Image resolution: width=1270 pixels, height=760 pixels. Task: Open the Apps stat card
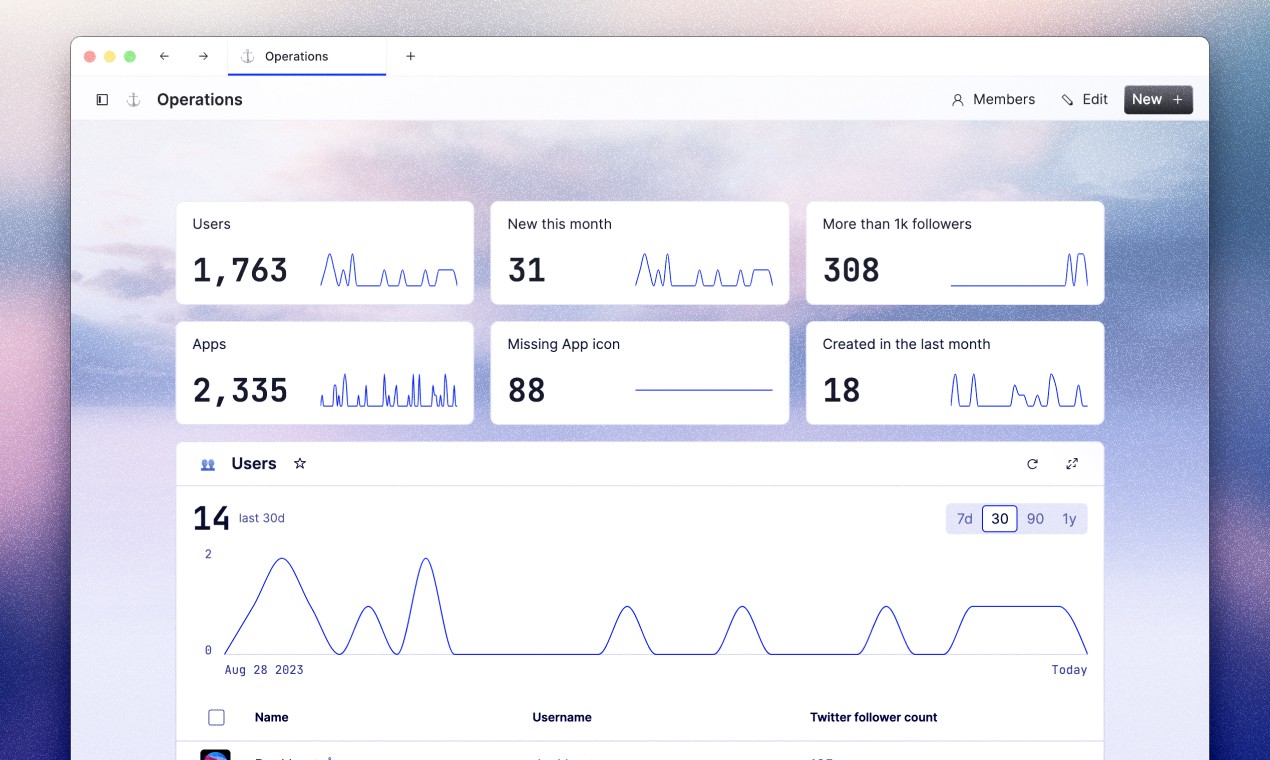[325, 373]
